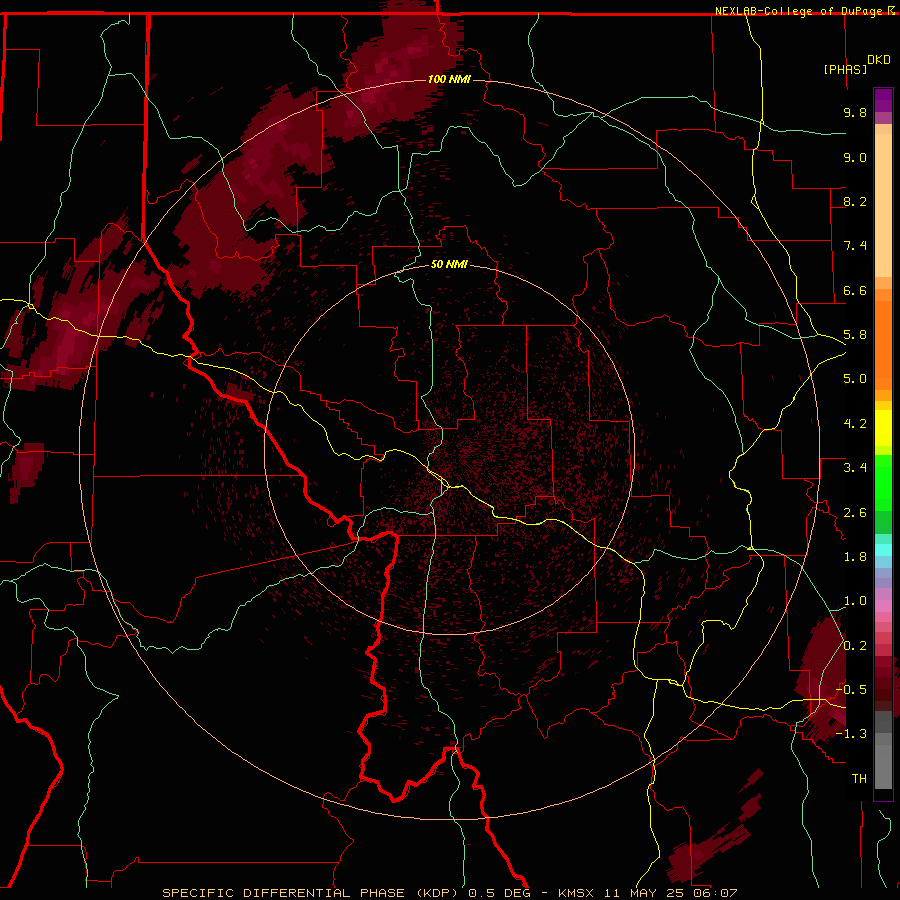The image size is (900, 900).
Task: Pick the yellow segment of the color bar
Action: pyautogui.click(x=883, y=428)
